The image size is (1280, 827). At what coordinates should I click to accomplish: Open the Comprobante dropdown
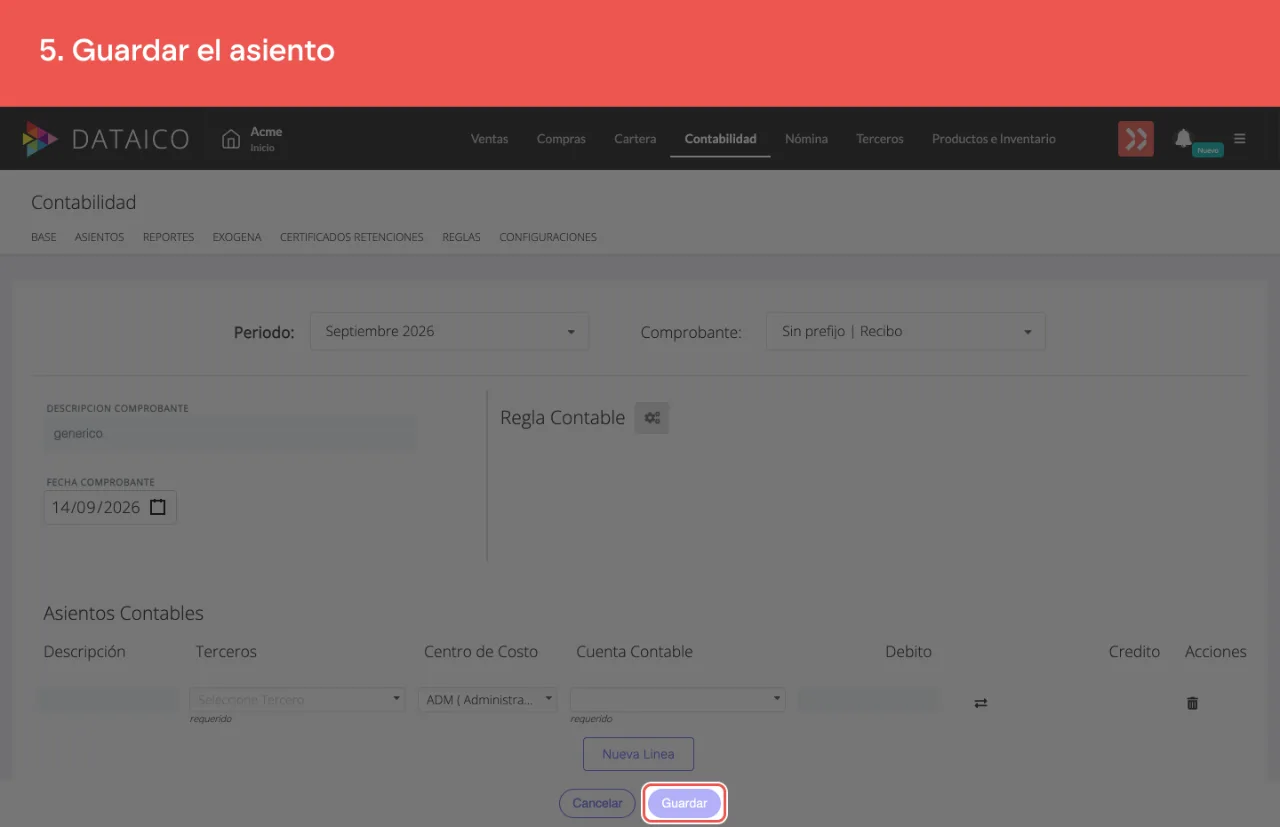(x=906, y=331)
